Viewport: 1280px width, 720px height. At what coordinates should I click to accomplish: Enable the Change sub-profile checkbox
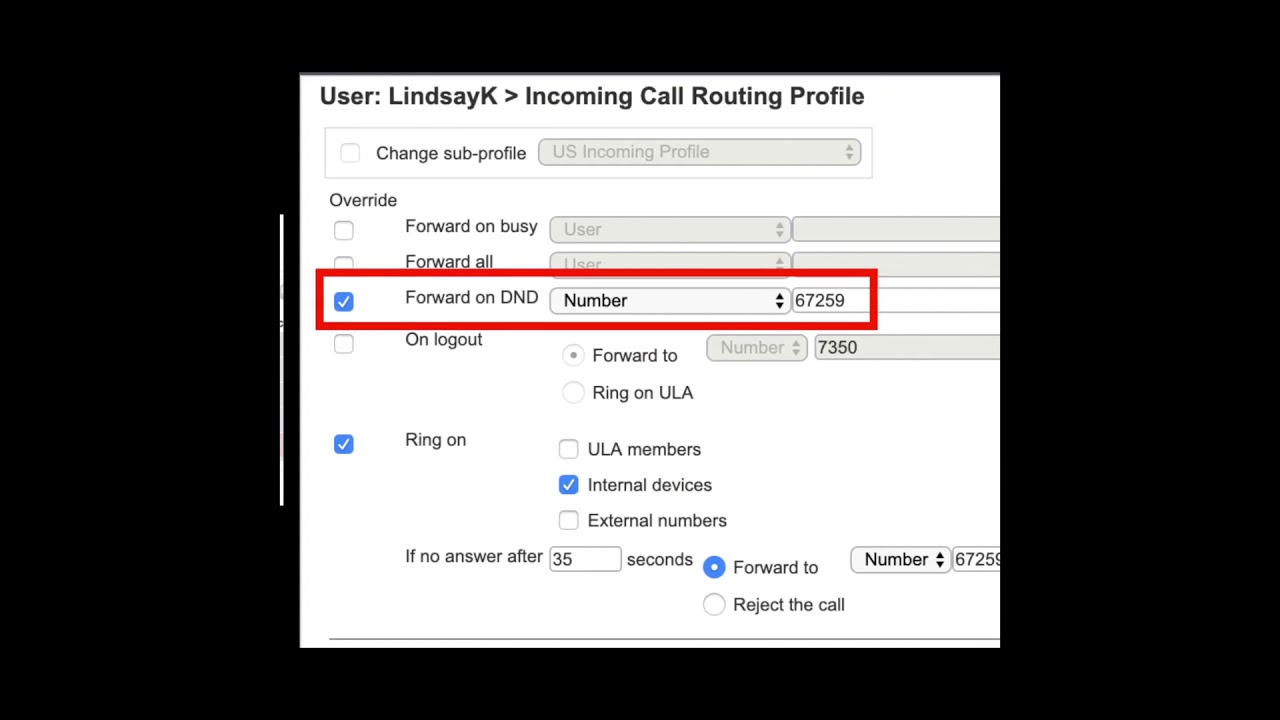(349, 153)
